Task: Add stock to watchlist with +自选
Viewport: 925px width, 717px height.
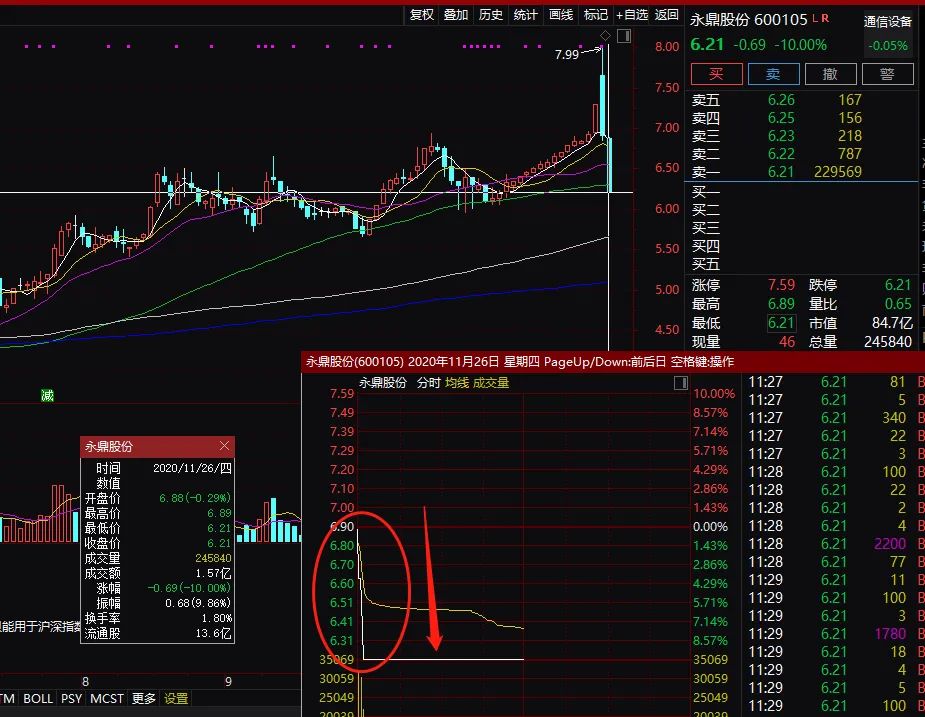Action: pos(632,15)
